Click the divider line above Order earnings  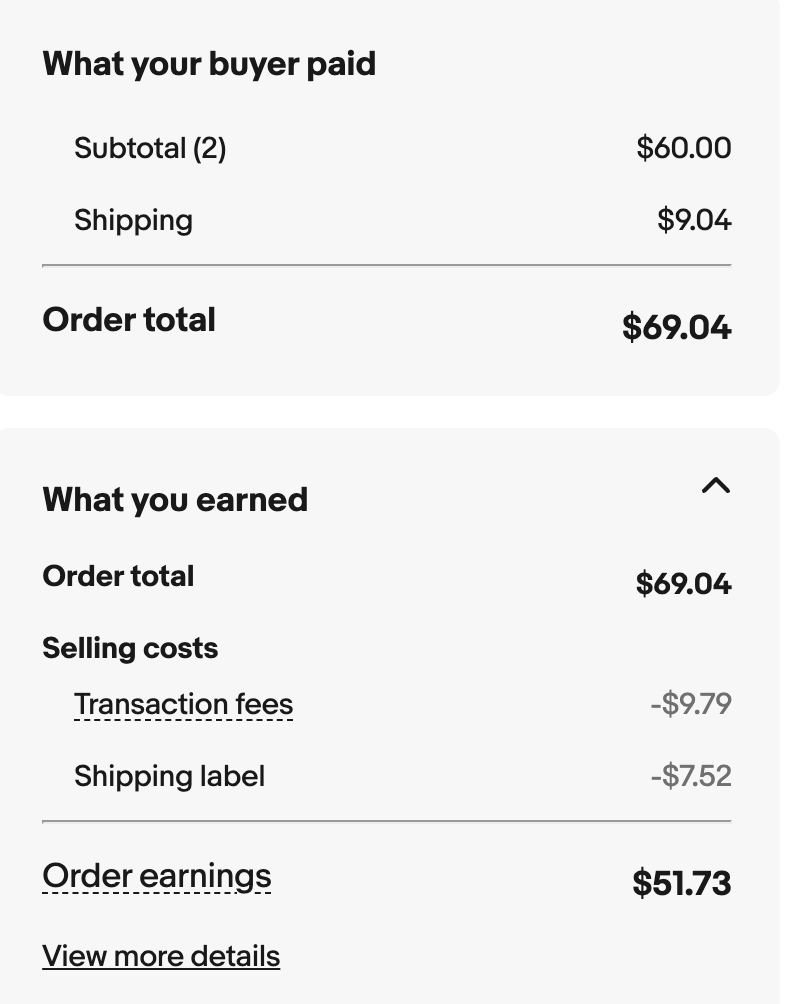pos(386,821)
